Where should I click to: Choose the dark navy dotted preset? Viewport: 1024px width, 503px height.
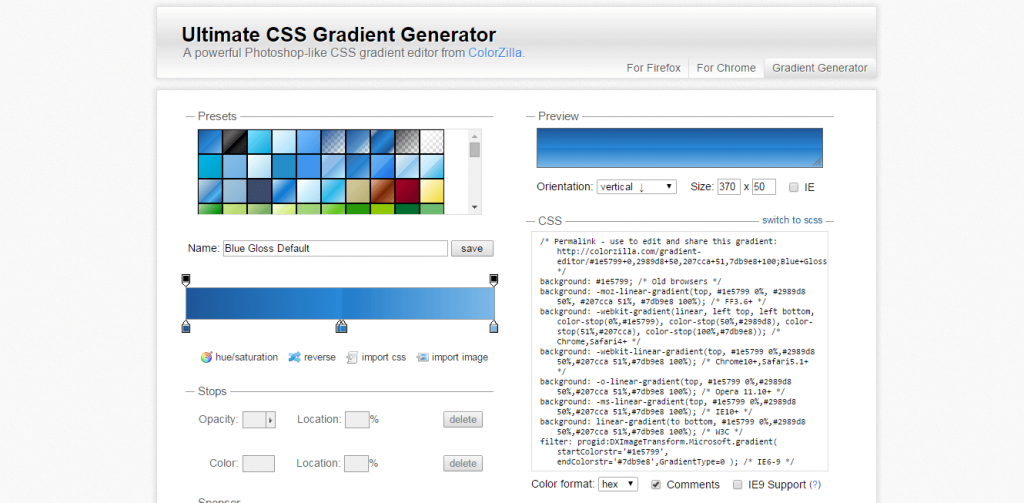259,191
